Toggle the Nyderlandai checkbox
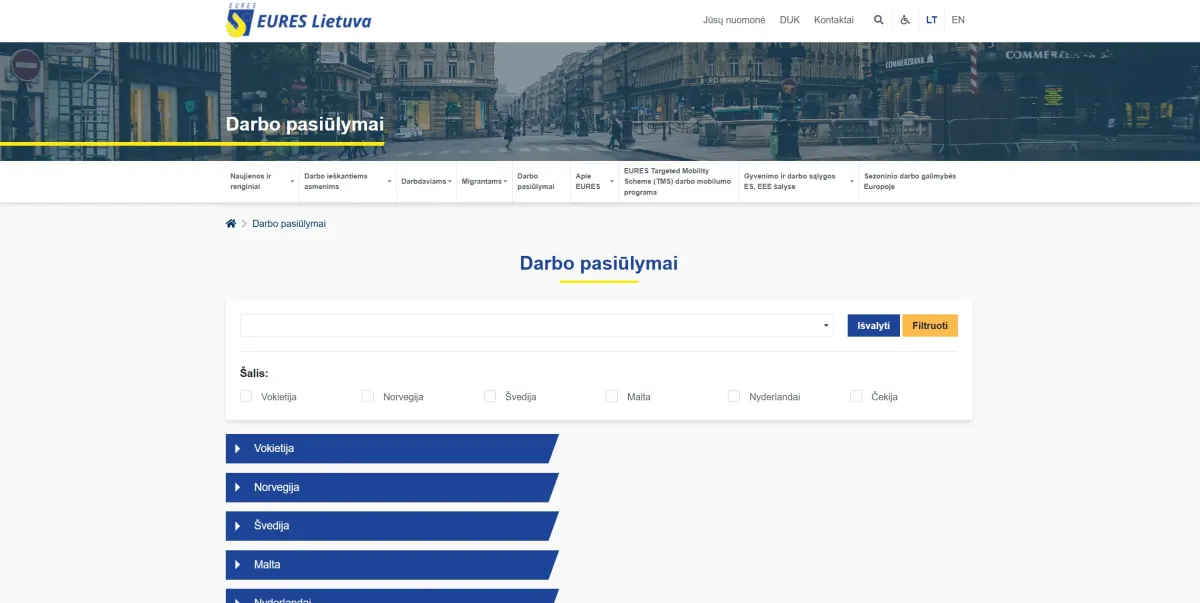The width and height of the screenshot is (1200, 603). (734, 397)
